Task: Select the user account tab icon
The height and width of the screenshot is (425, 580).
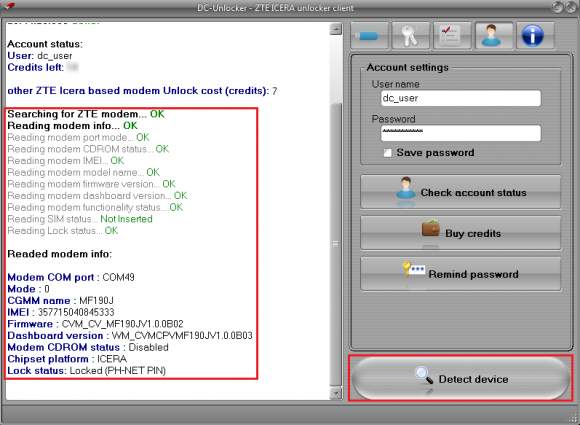Action: (x=493, y=36)
